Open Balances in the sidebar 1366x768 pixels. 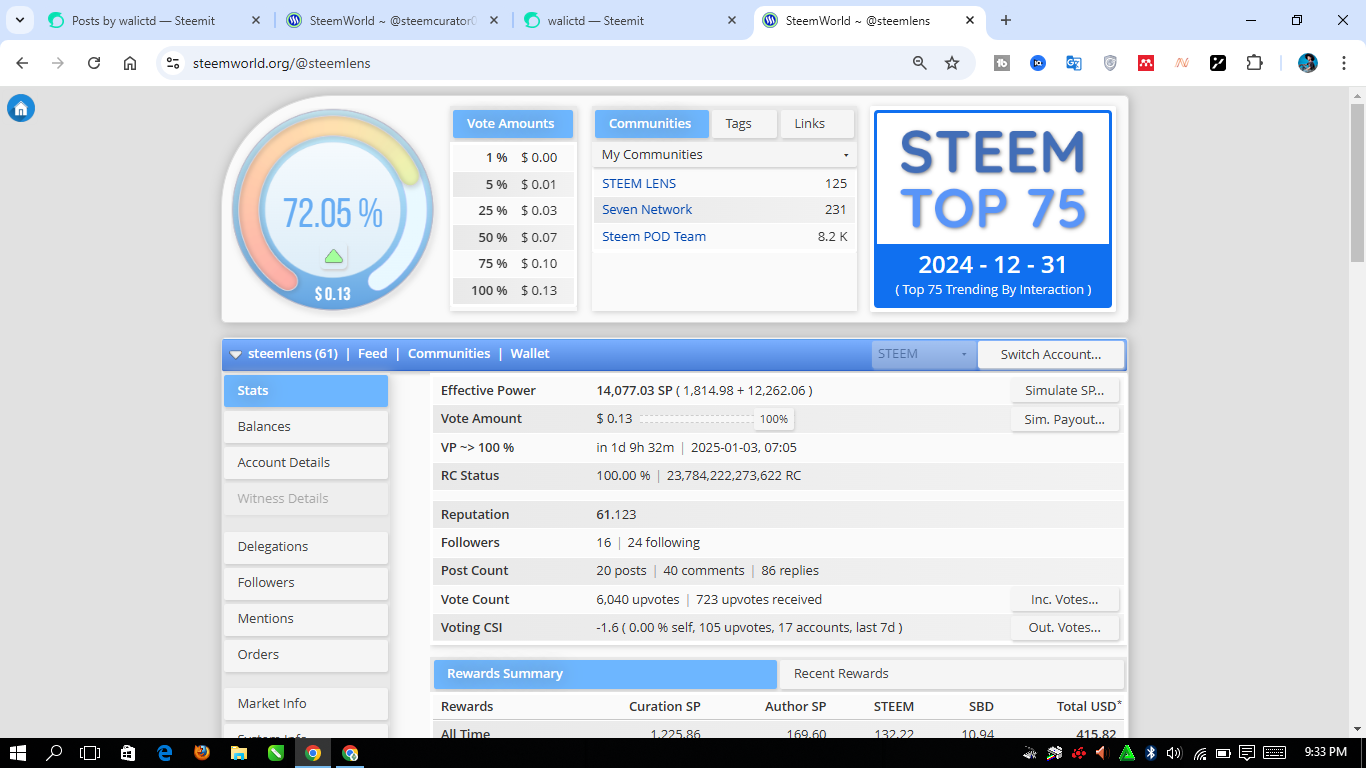click(306, 427)
